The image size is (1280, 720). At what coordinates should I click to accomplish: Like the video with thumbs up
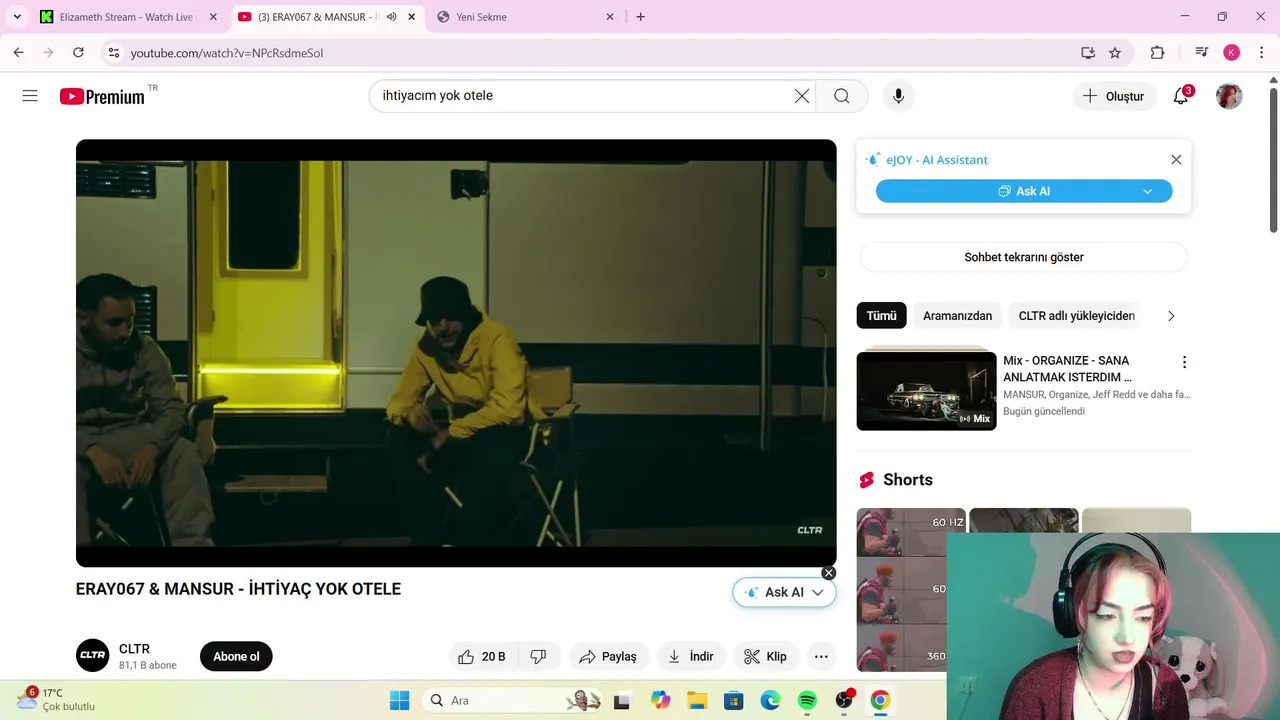[x=482, y=657]
